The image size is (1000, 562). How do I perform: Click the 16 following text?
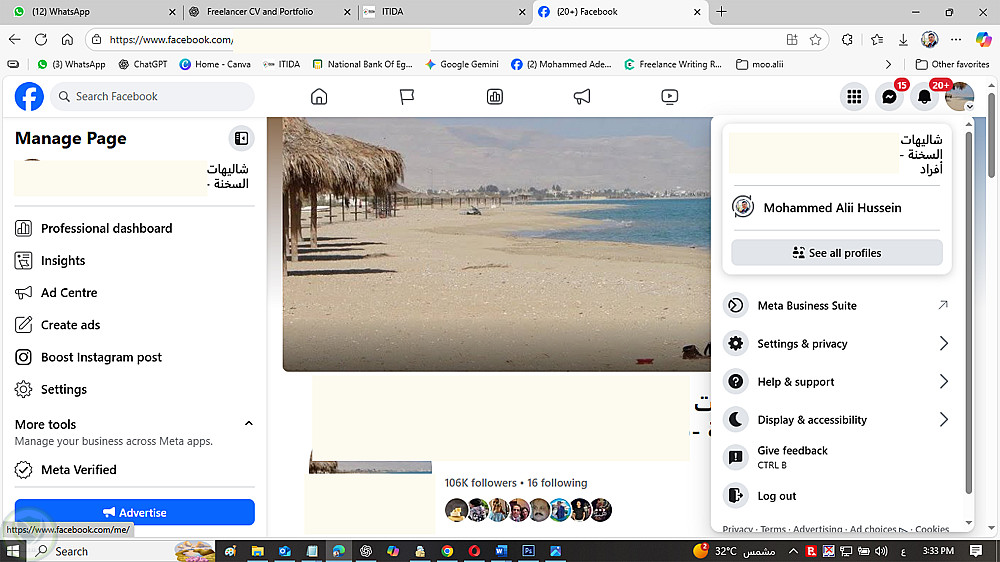click(x=557, y=483)
